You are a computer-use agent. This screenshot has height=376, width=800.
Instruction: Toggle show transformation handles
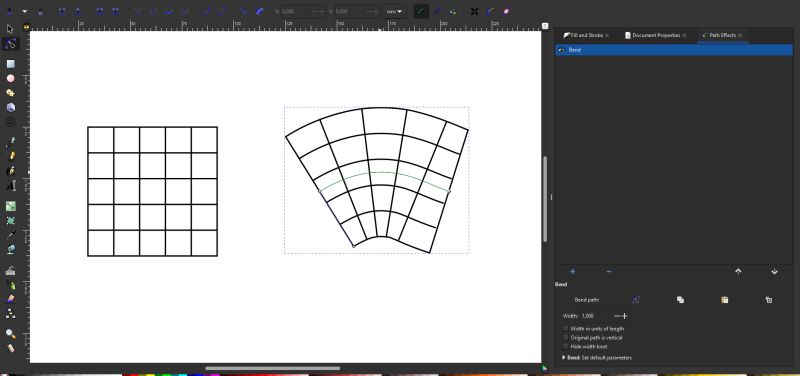click(x=474, y=11)
